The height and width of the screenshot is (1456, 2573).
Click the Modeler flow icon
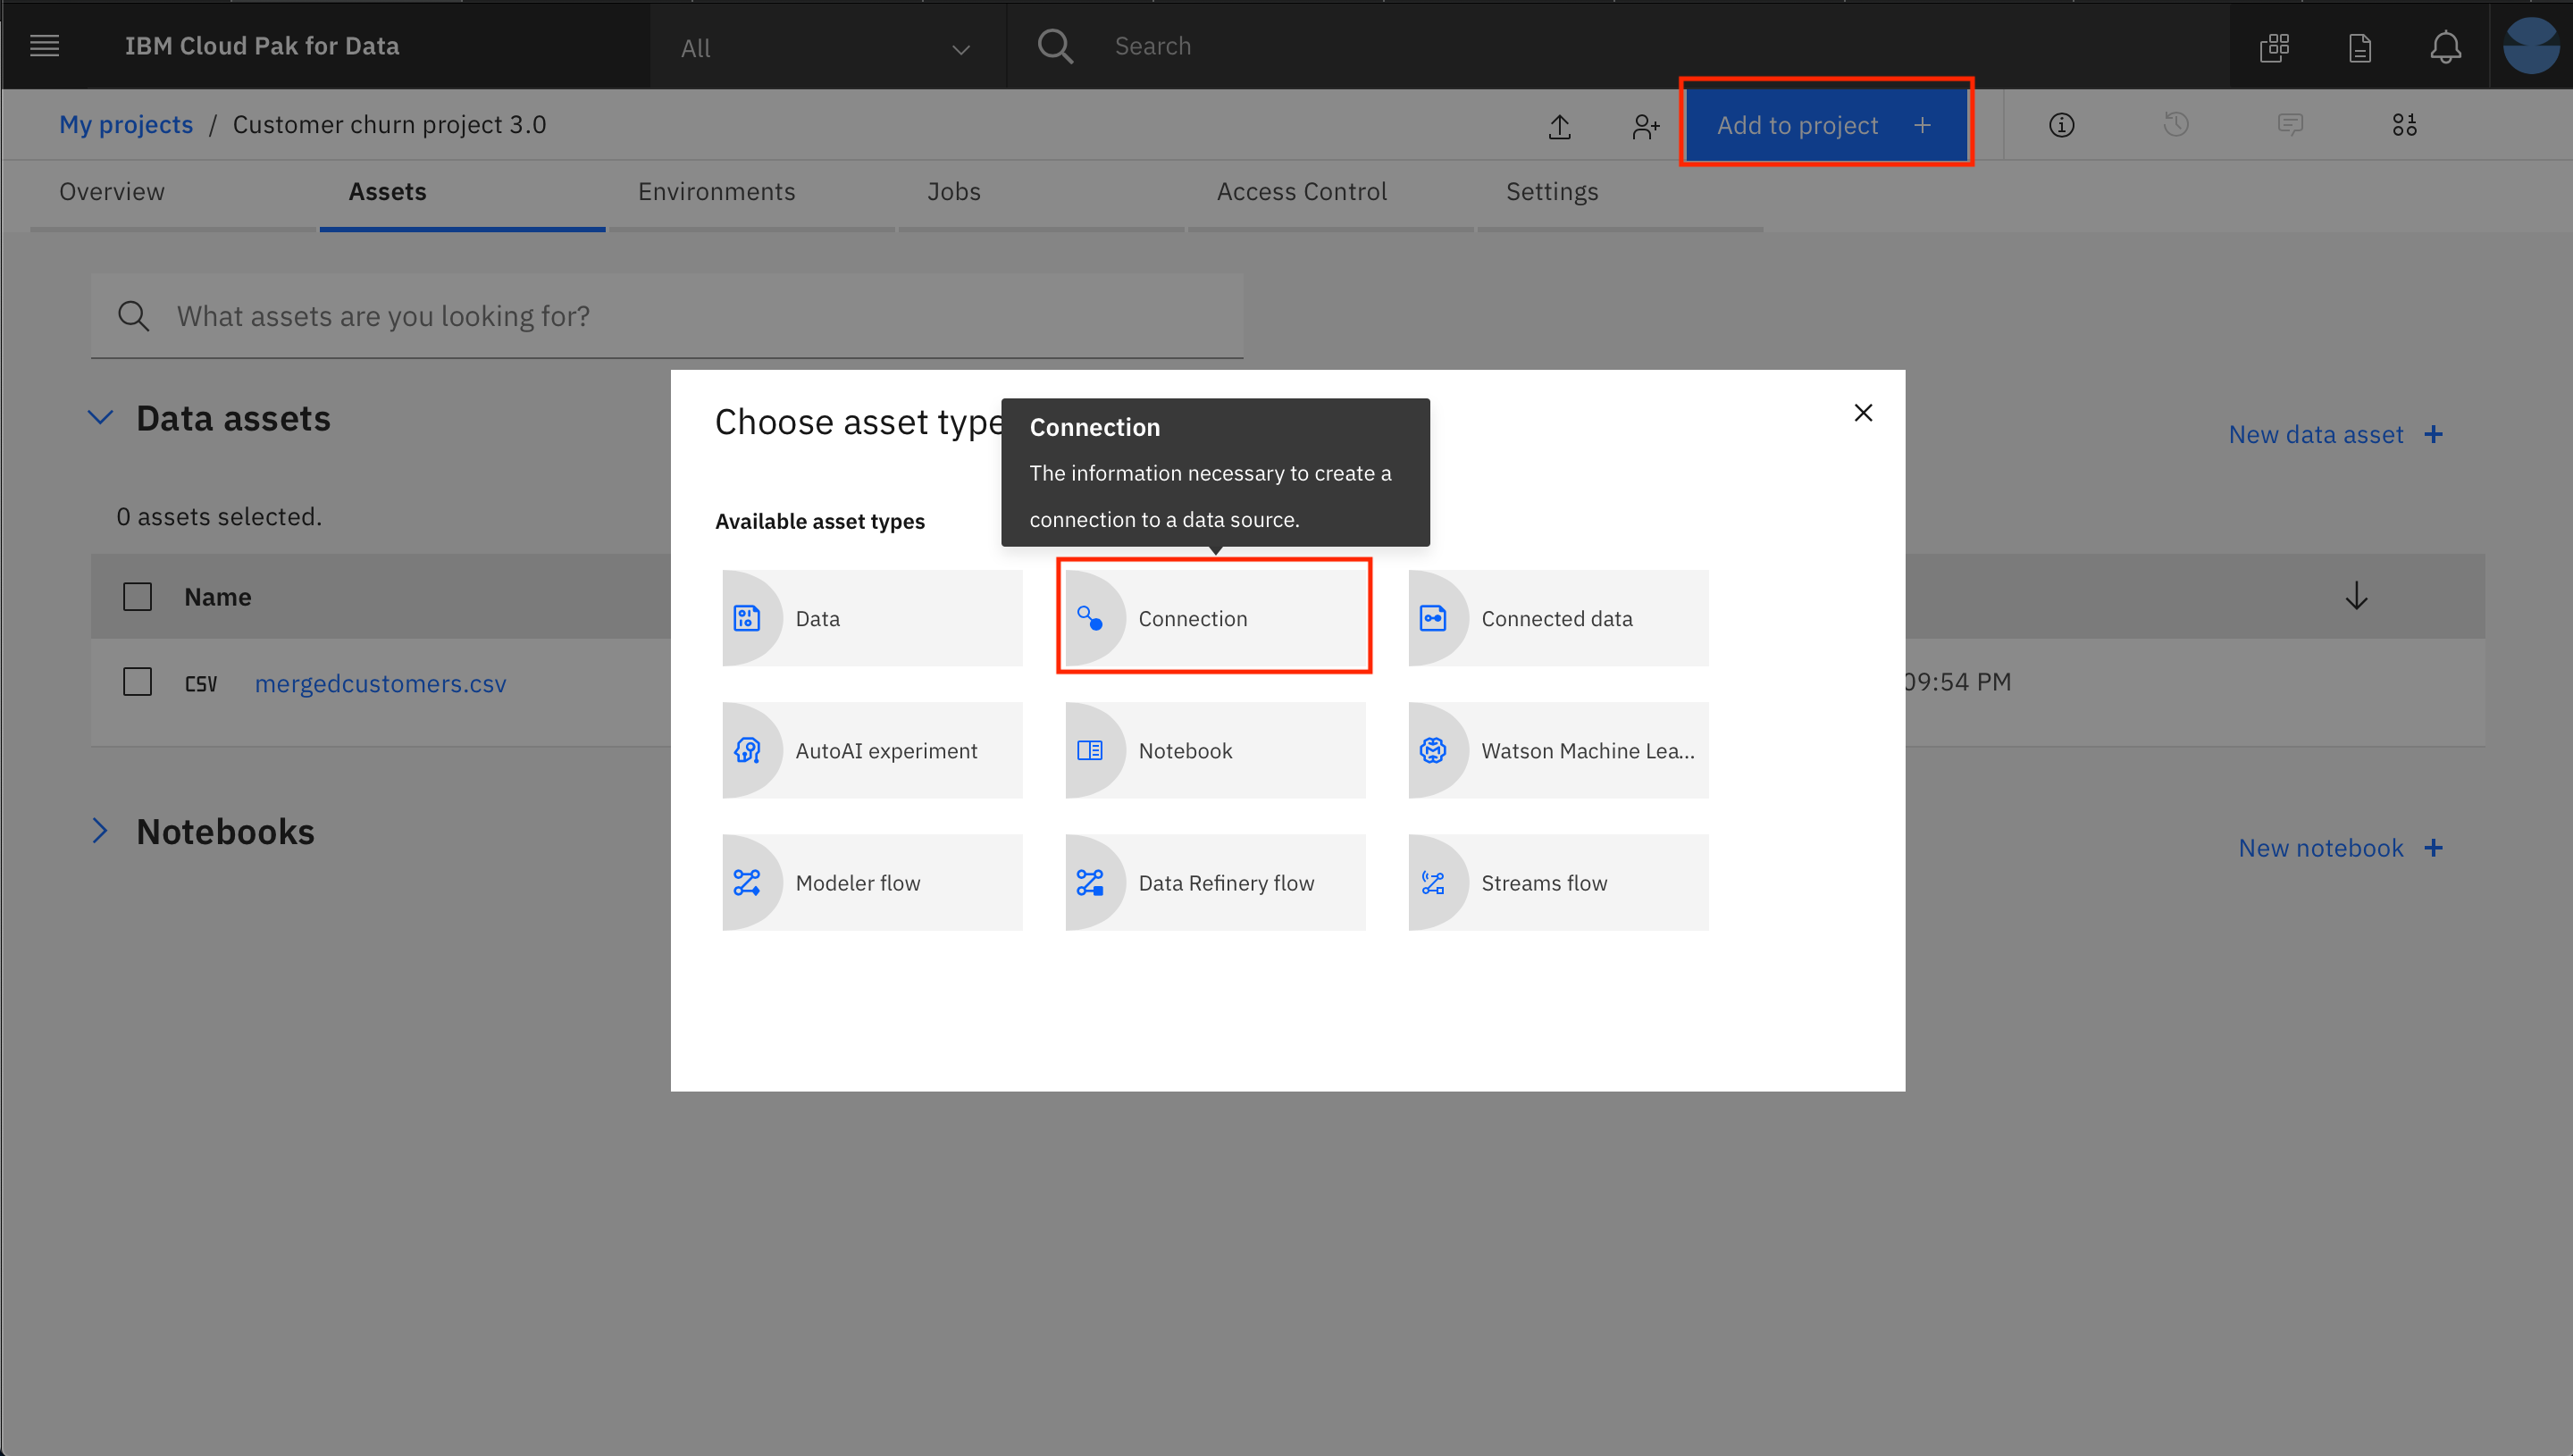click(x=750, y=882)
